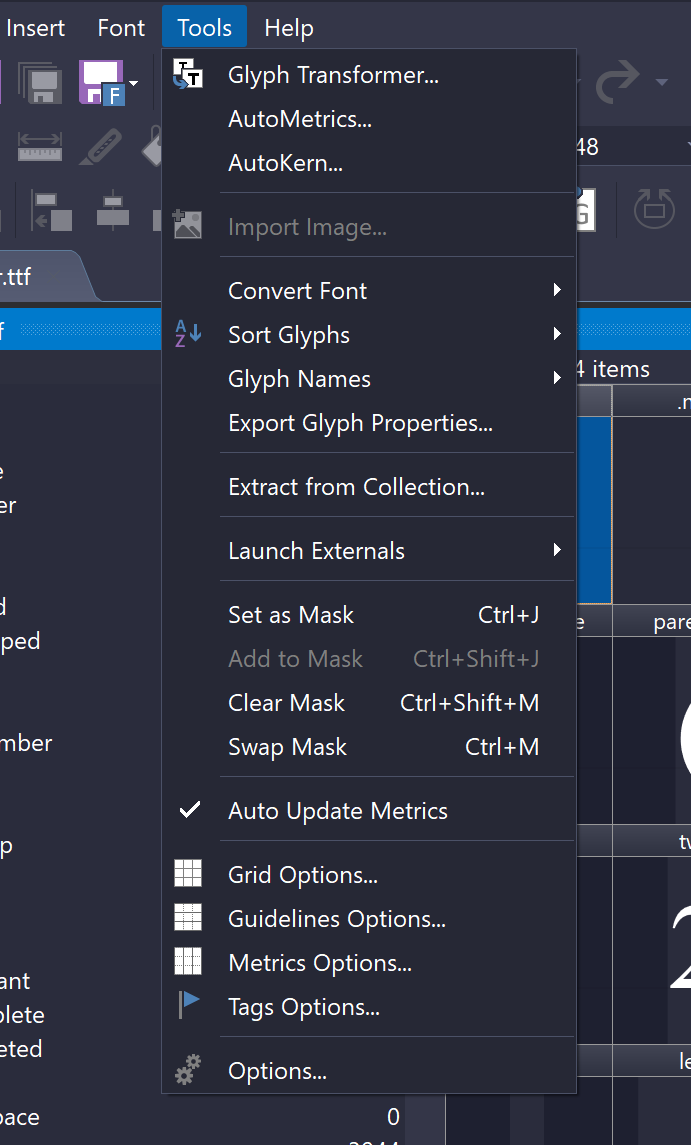691x1145 pixels.
Task: Click the Save All toolbar icon
Action: (x=40, y=82)
